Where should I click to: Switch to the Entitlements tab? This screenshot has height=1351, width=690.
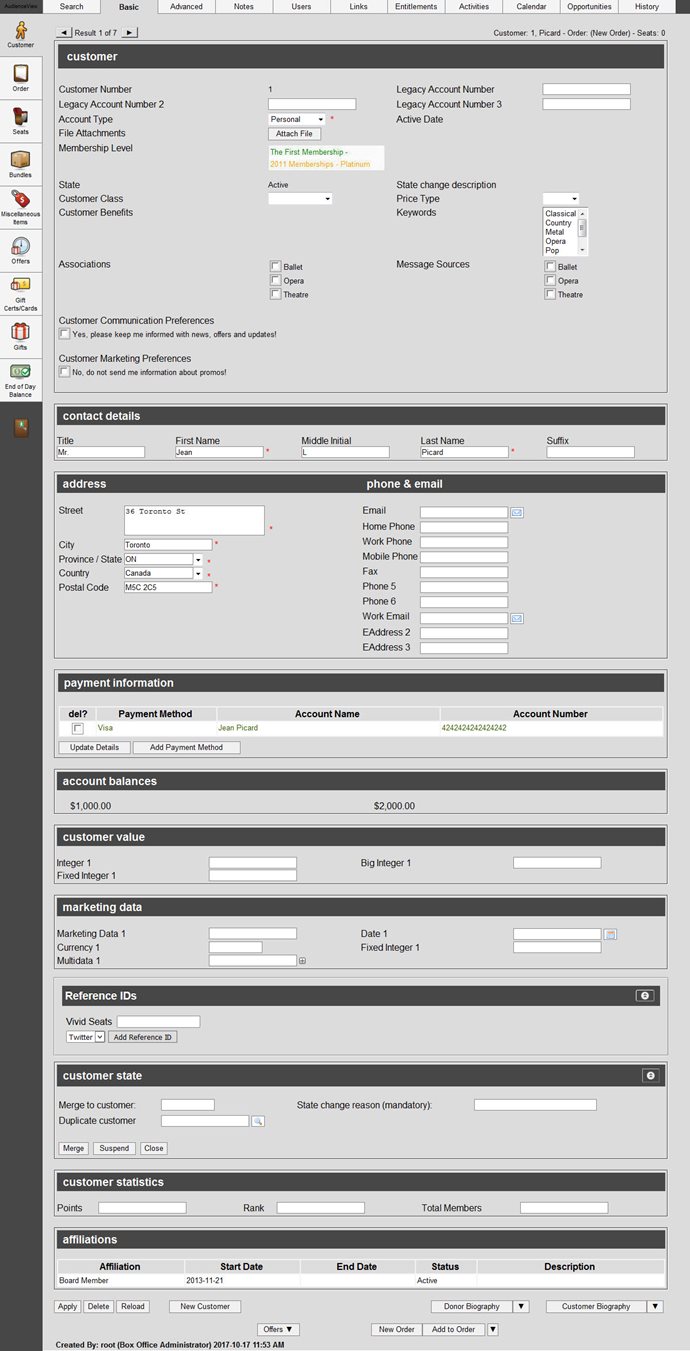pos(416,7)
